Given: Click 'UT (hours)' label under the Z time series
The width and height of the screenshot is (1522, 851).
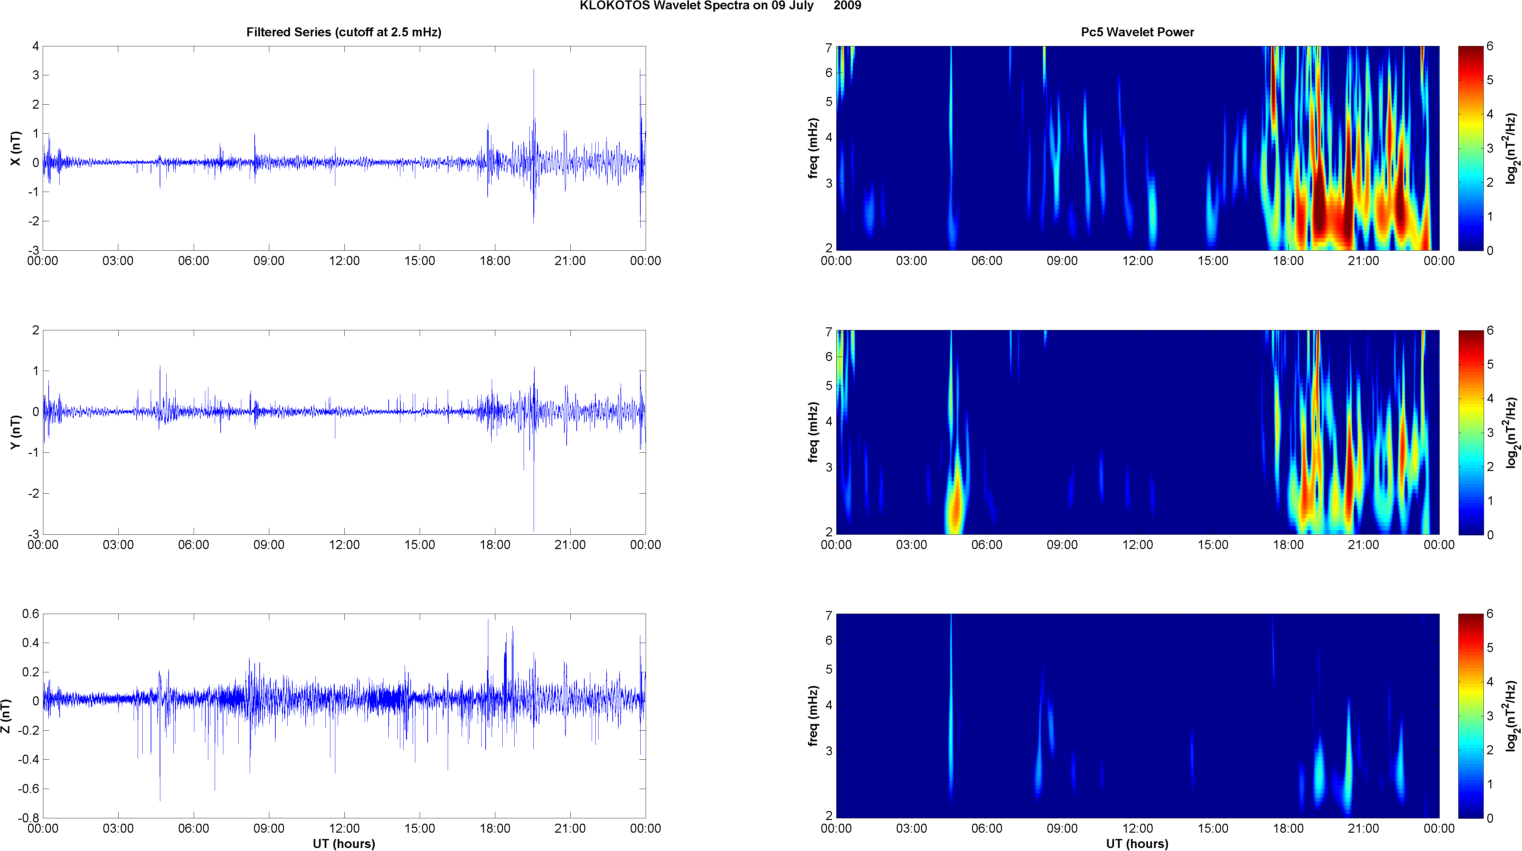Looking at the screenshot, I should (x=344, y=844).
